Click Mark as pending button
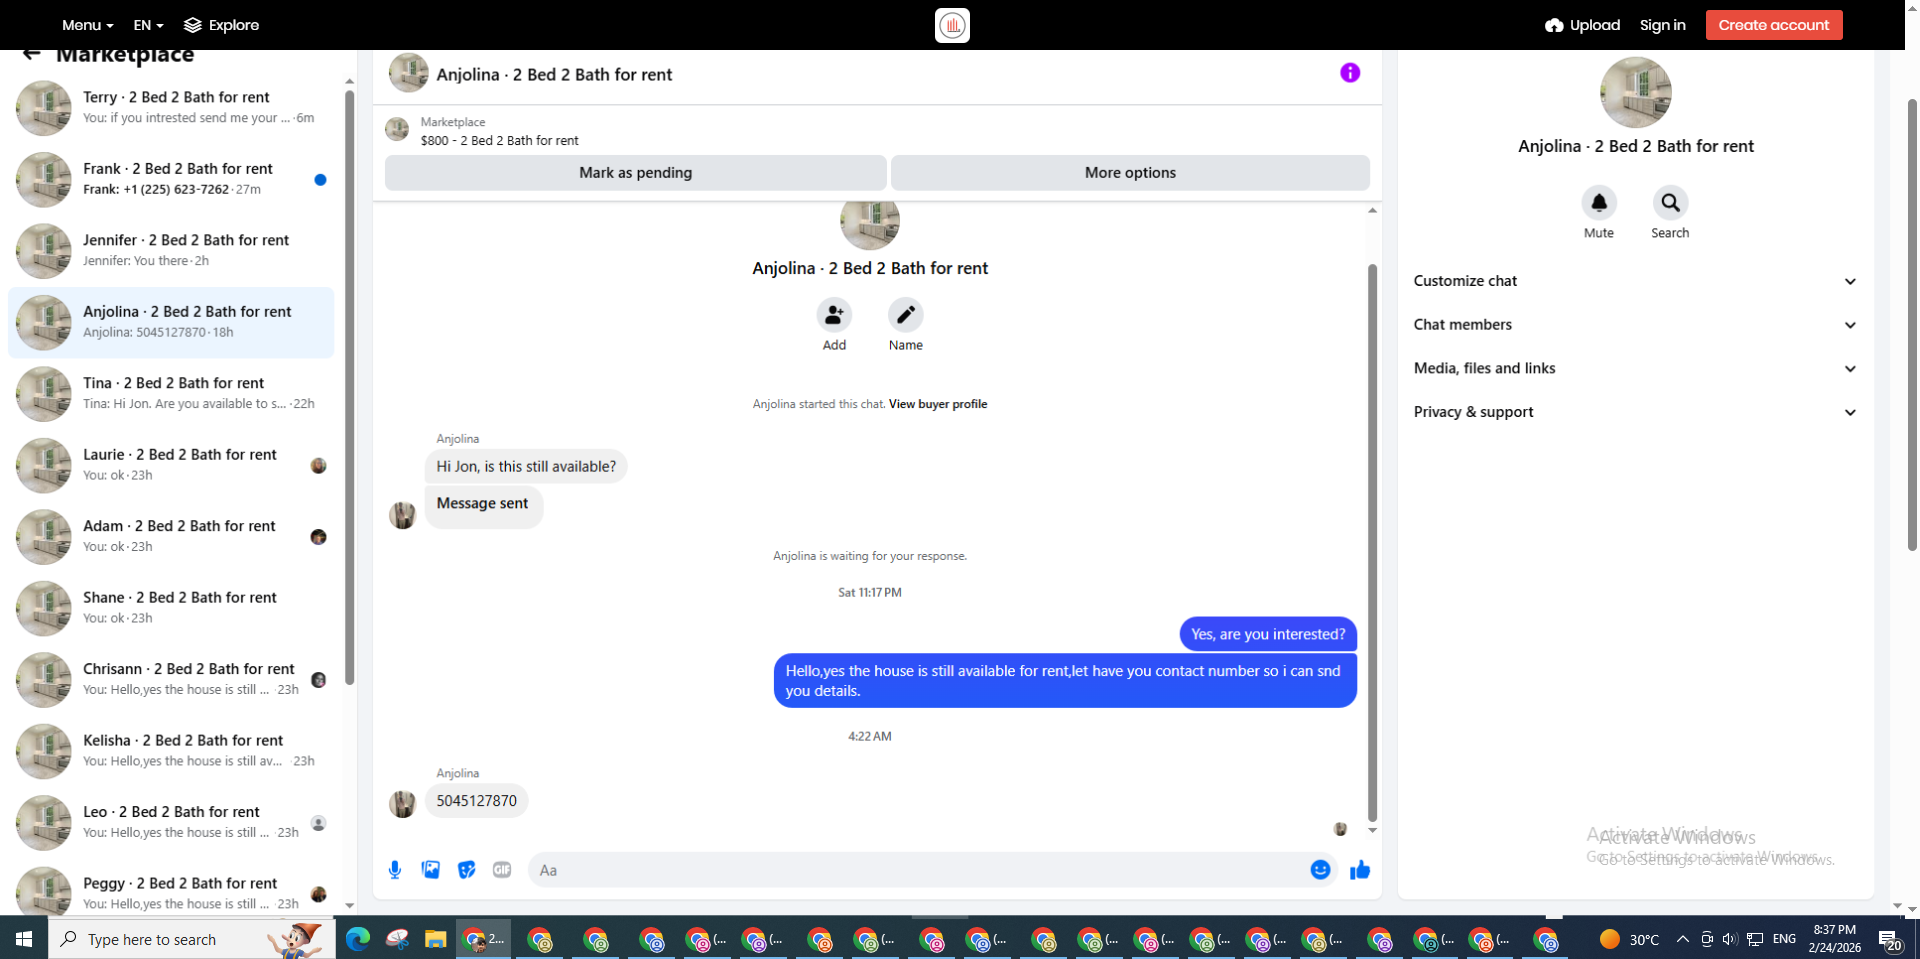The width and height of the screenshot is (1920, 959). pos(636,172)
